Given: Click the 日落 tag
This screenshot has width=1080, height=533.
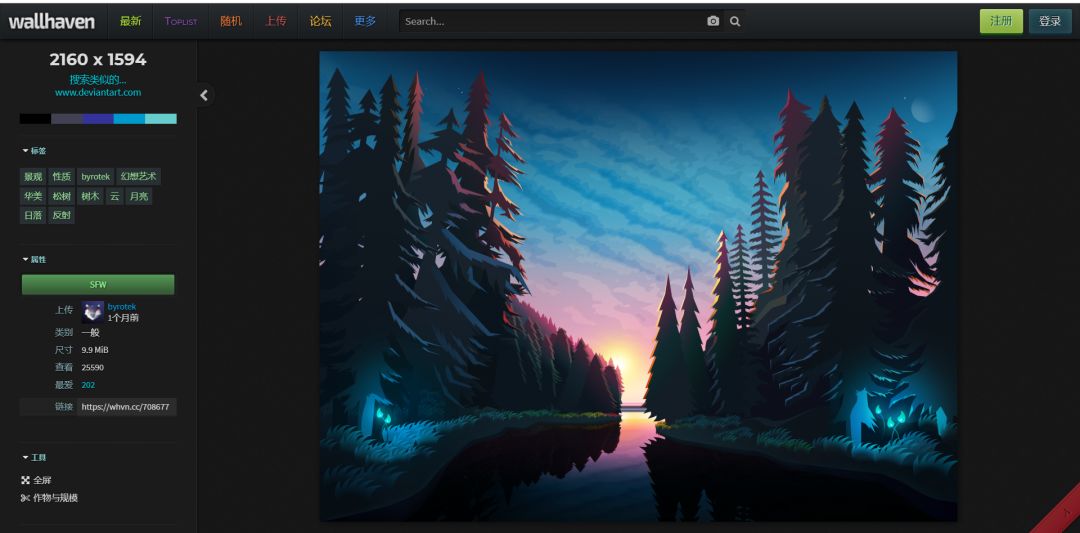Looking at the screenshot, I should 33,216.
